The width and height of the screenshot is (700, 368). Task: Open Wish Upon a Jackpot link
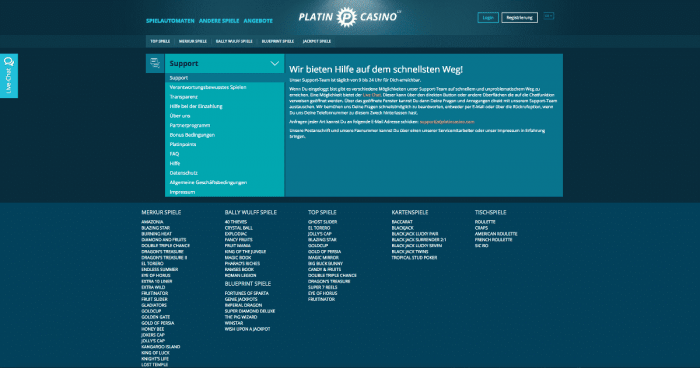247,329
